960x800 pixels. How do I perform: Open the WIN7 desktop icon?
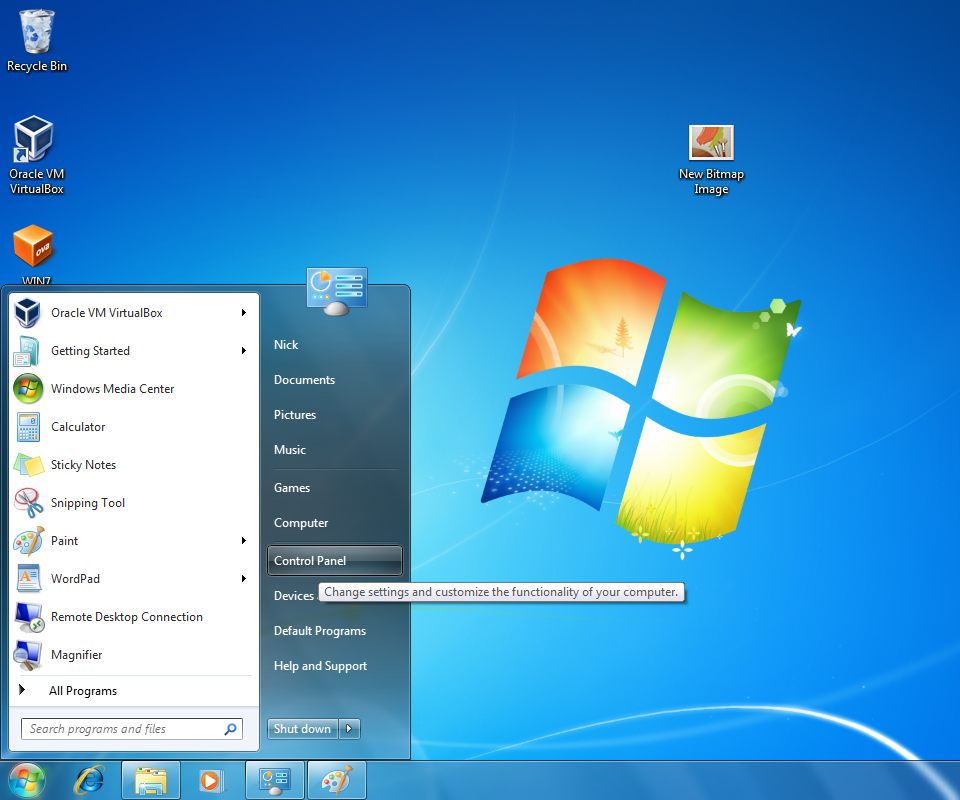(33, 250)
